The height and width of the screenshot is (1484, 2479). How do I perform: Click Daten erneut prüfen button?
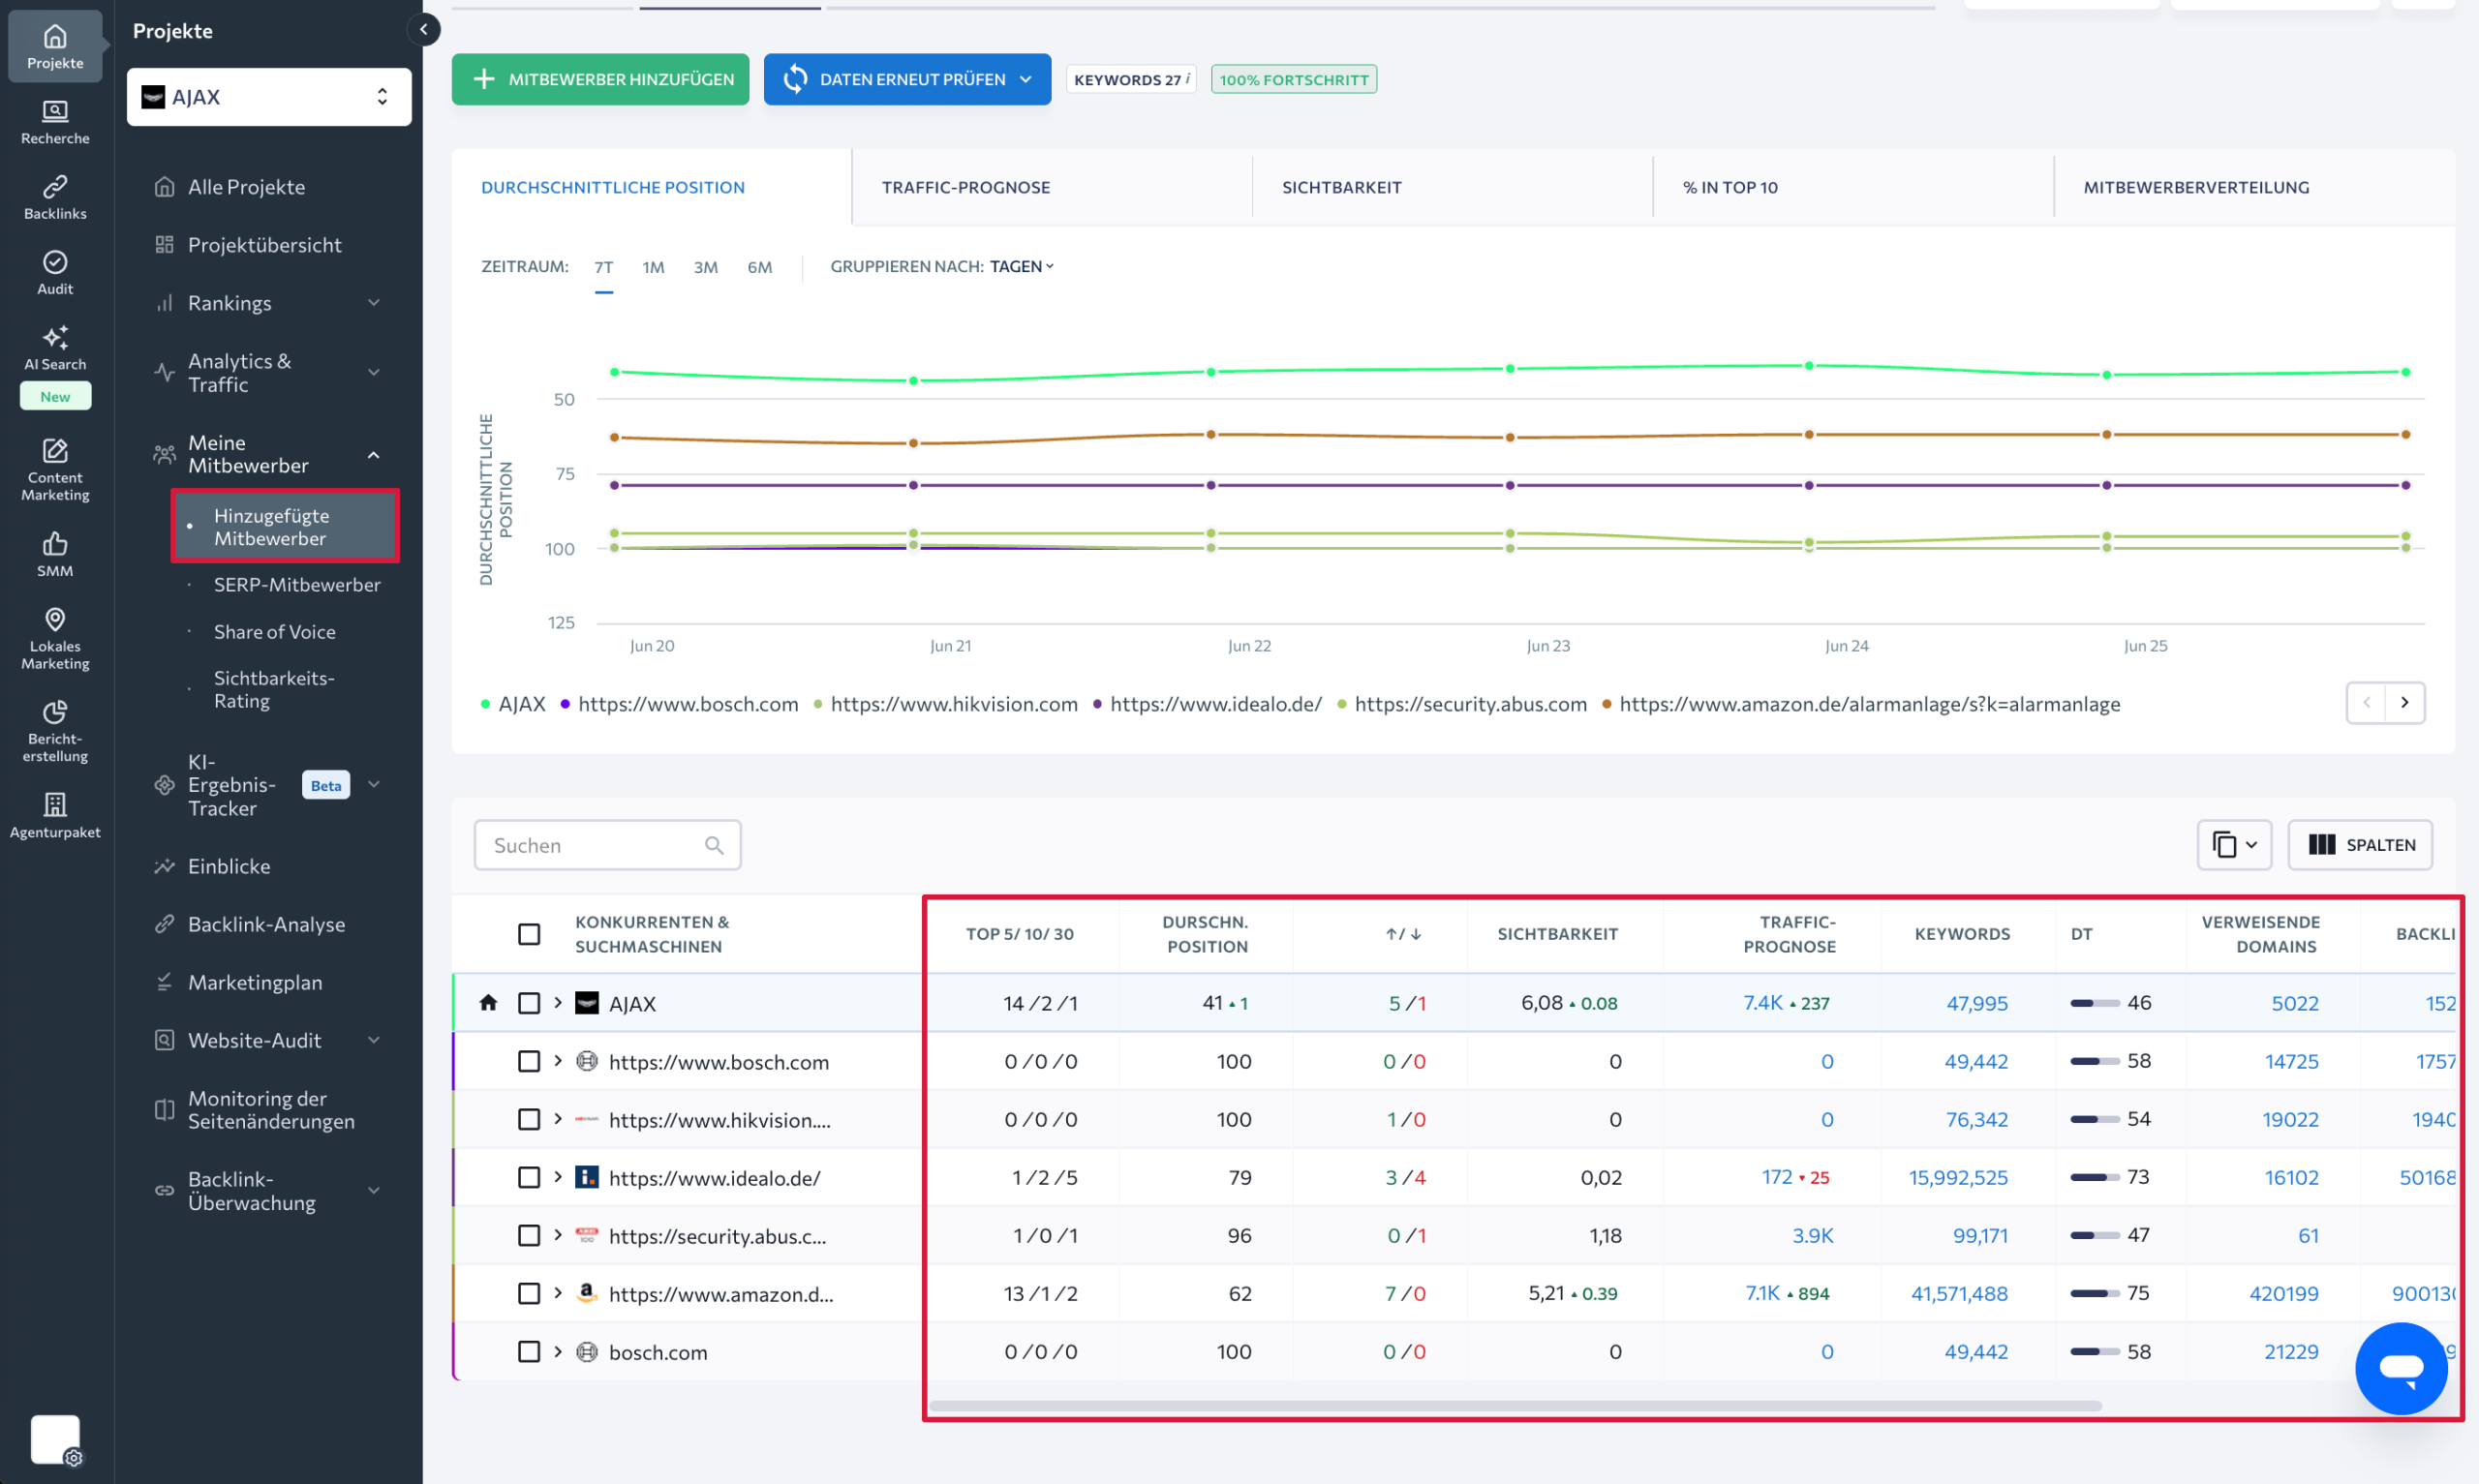[907, 79]
